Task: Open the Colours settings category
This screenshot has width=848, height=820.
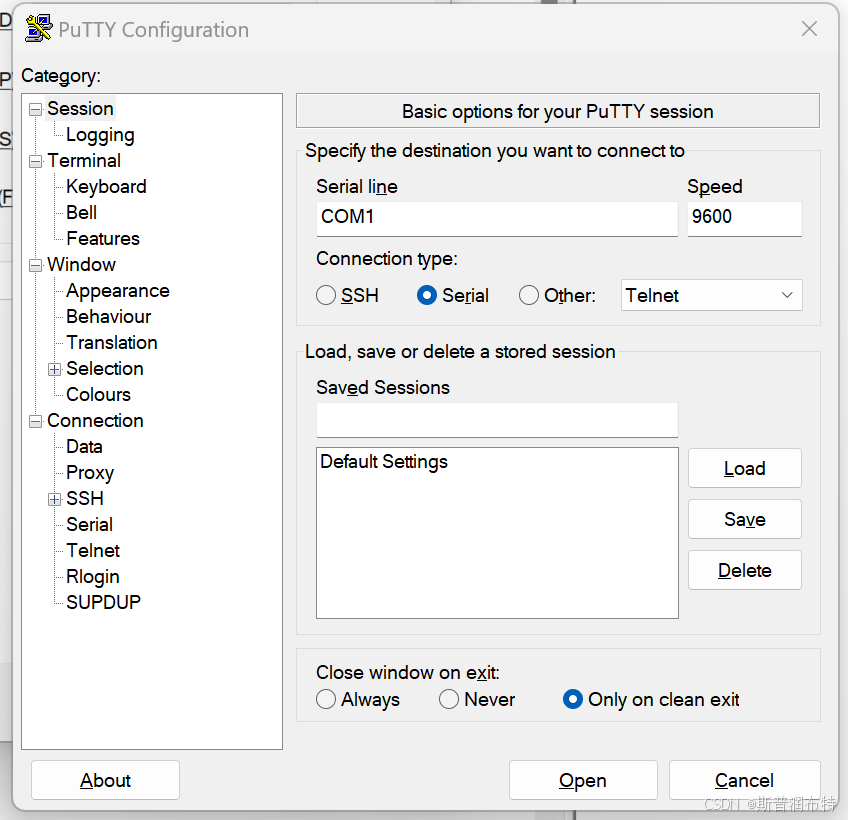Action: [x=98, y=394]
